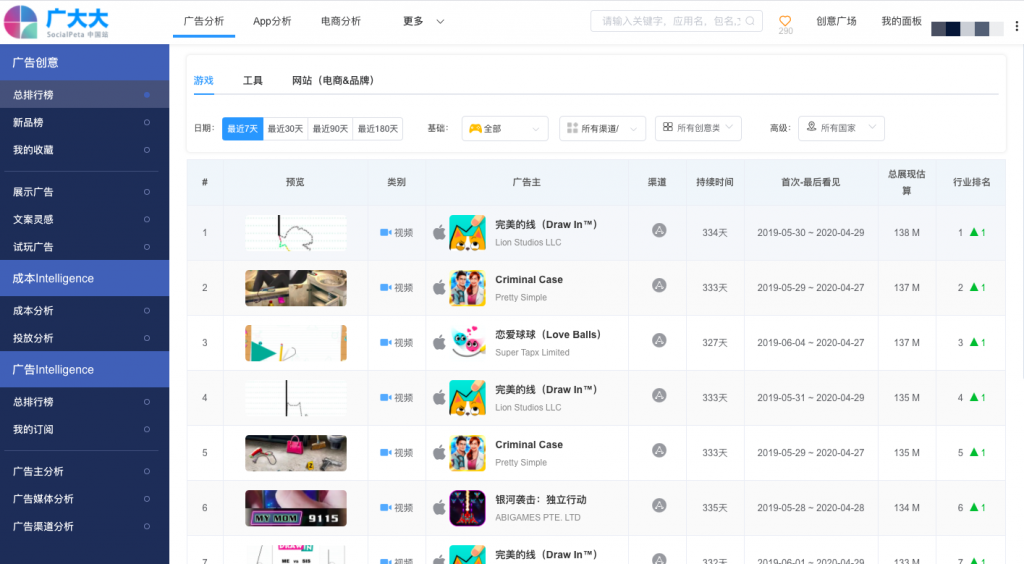Click the 完美的线 app icon in row 1
The height and width of the screenshot is (564, 1024).
[x=468, y=233]
